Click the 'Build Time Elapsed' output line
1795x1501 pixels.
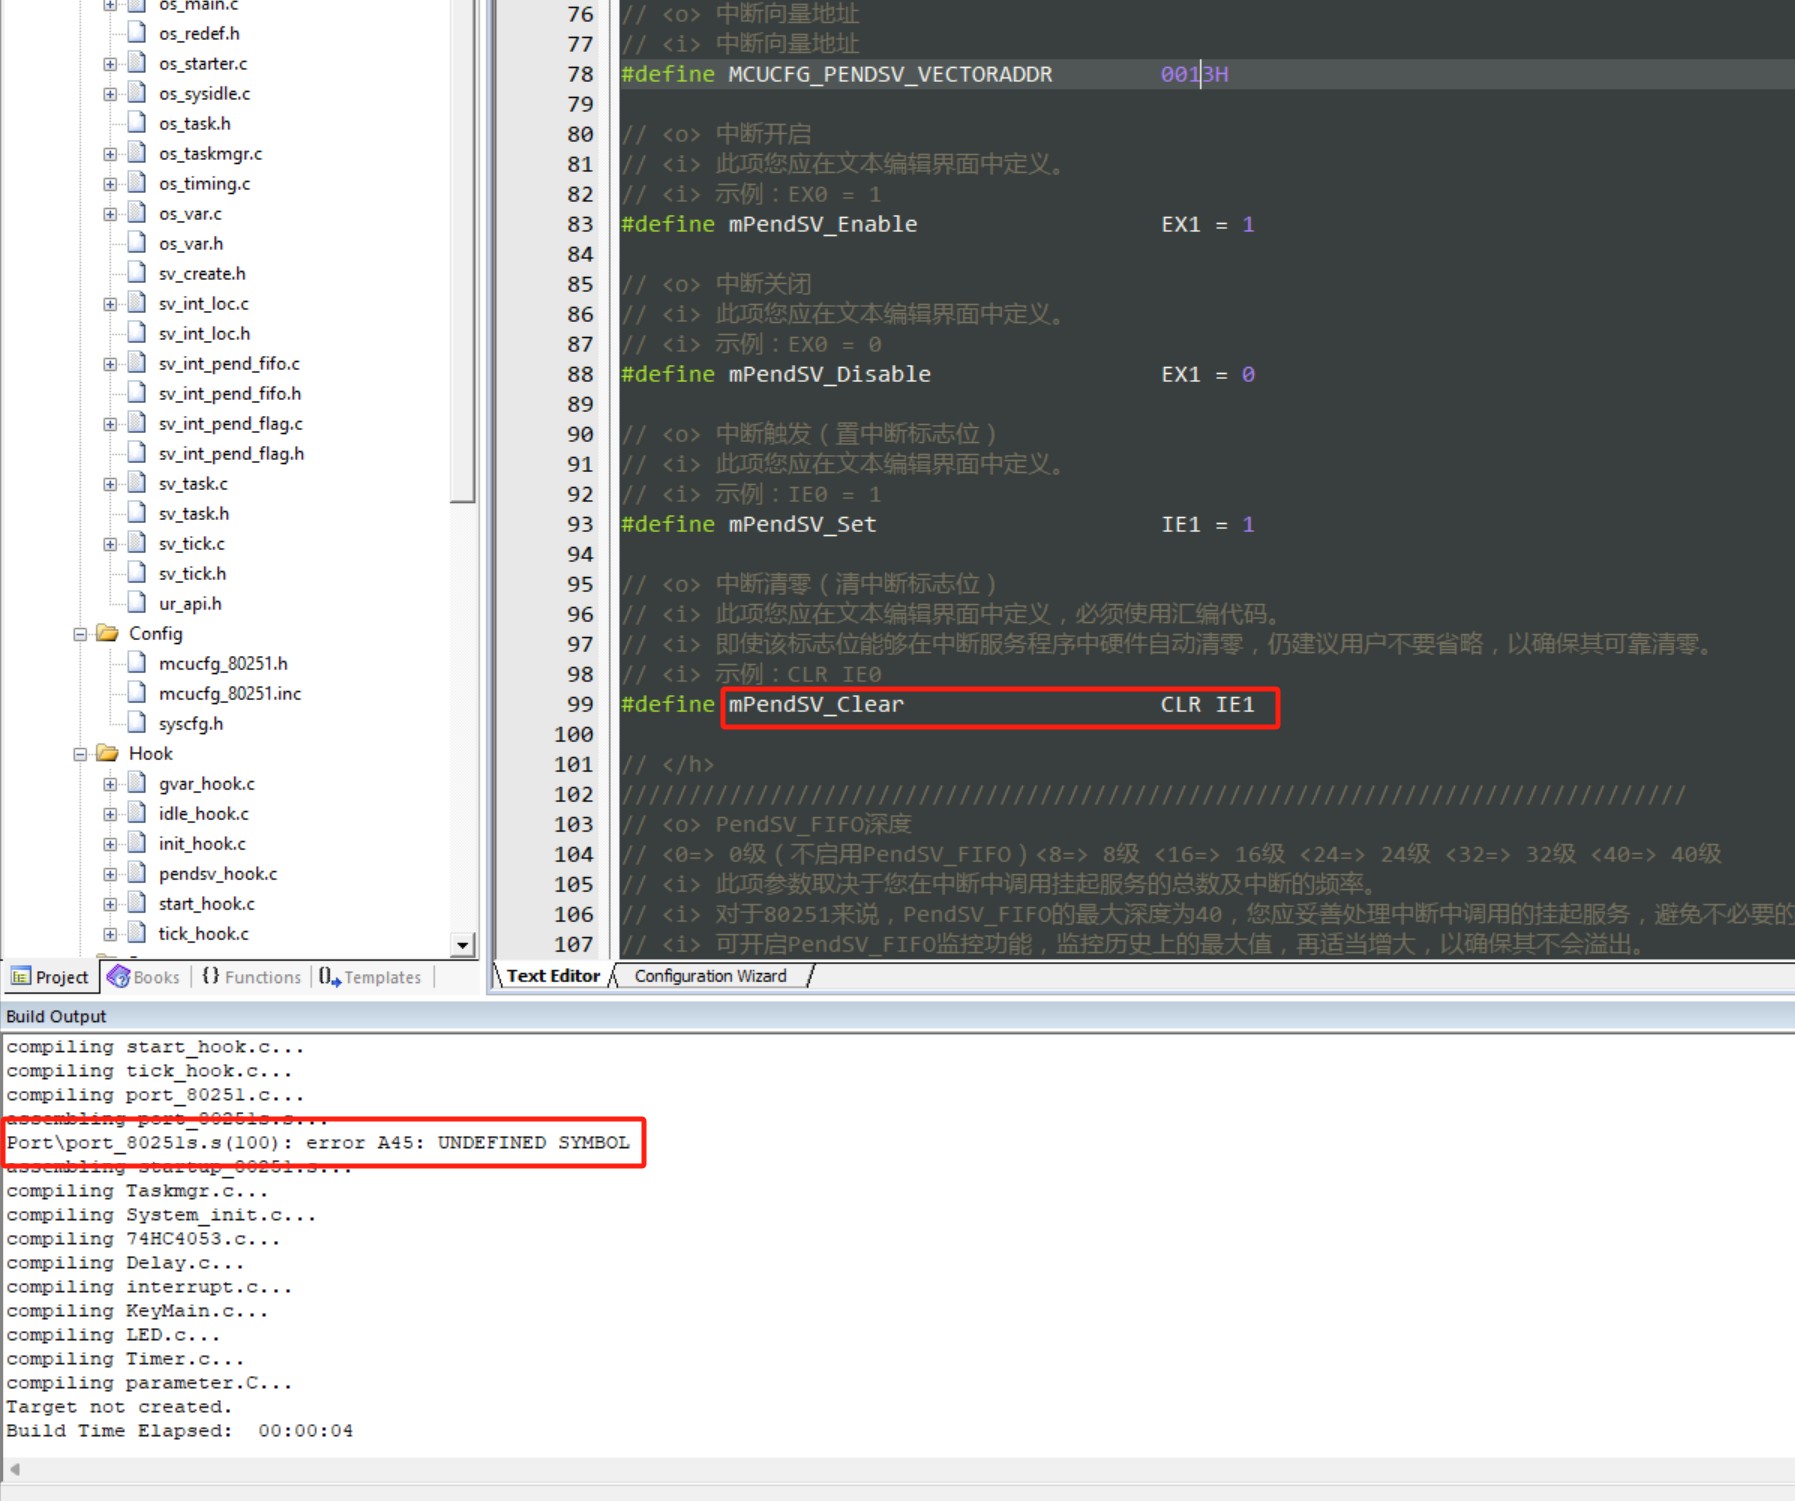[x=180, y=1430]
